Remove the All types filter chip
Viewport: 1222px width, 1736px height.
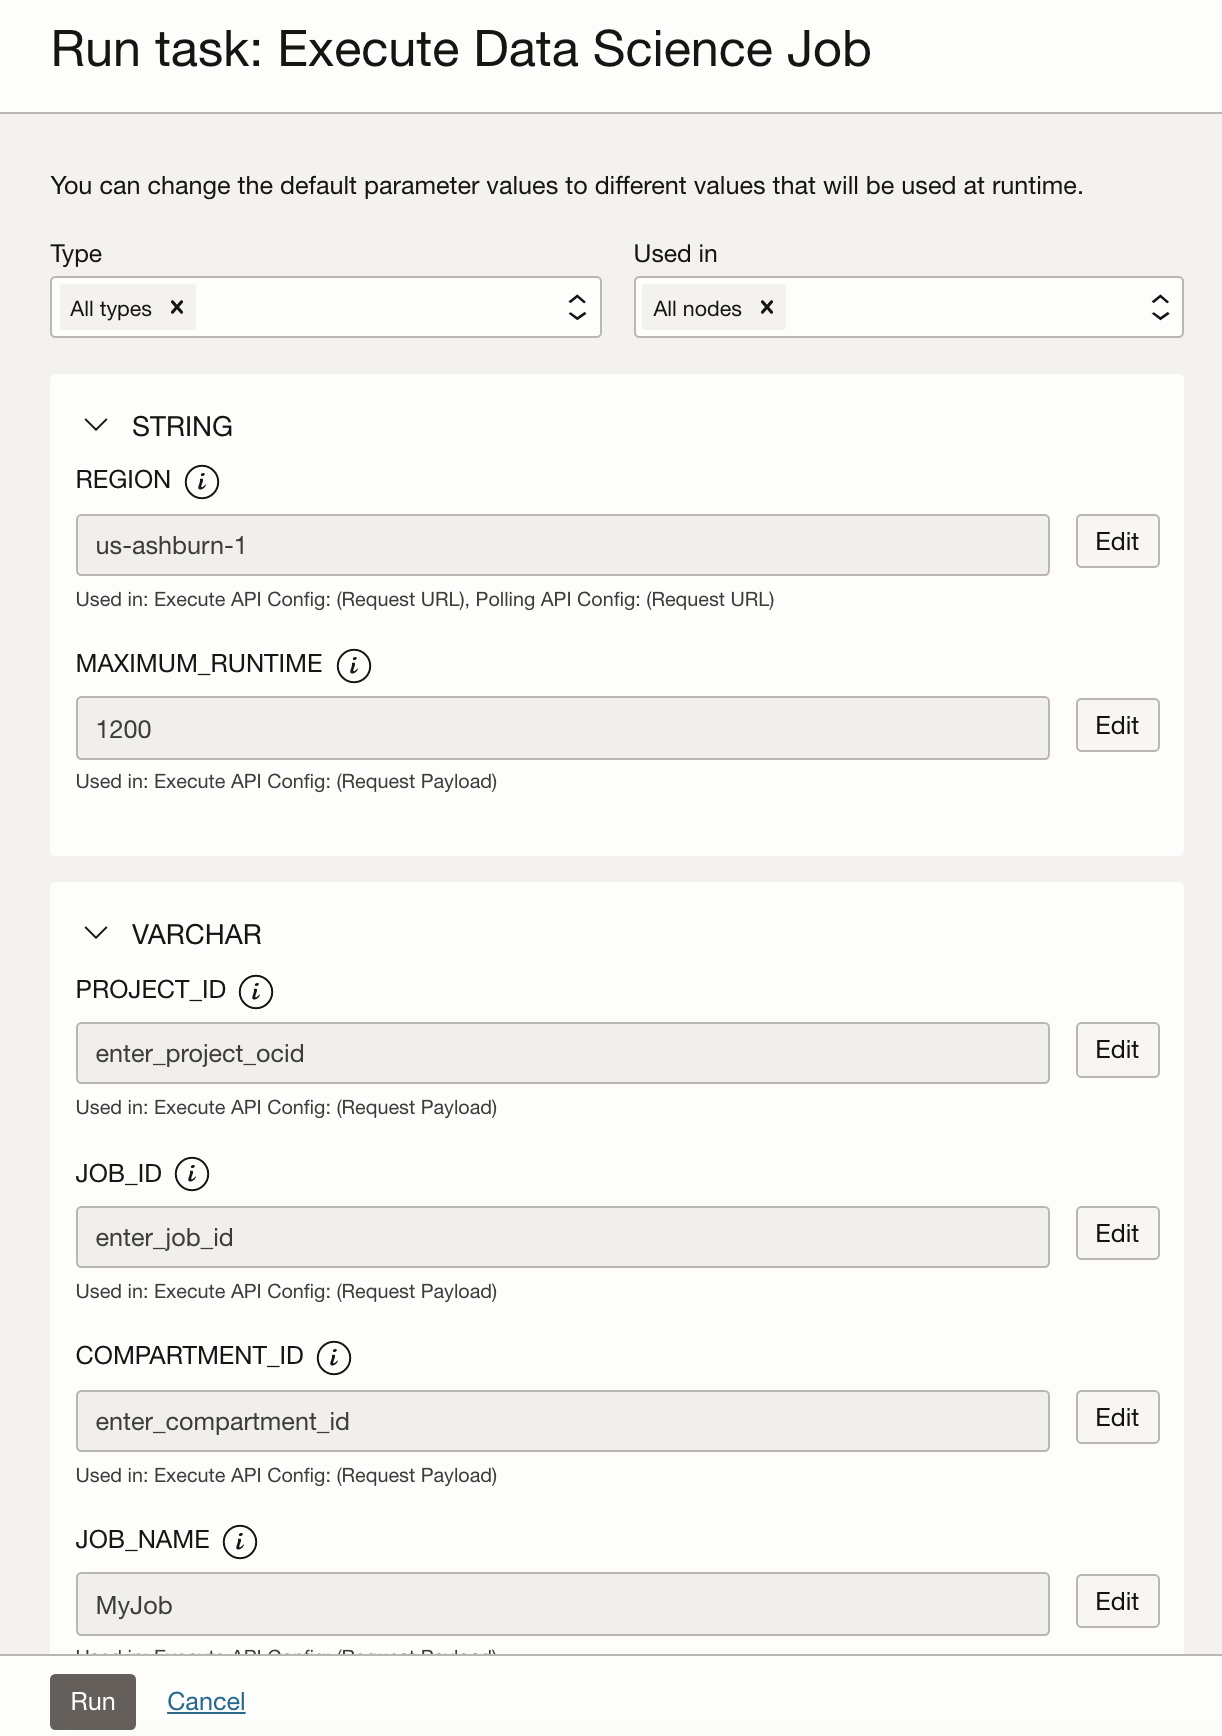coord(177,307)
